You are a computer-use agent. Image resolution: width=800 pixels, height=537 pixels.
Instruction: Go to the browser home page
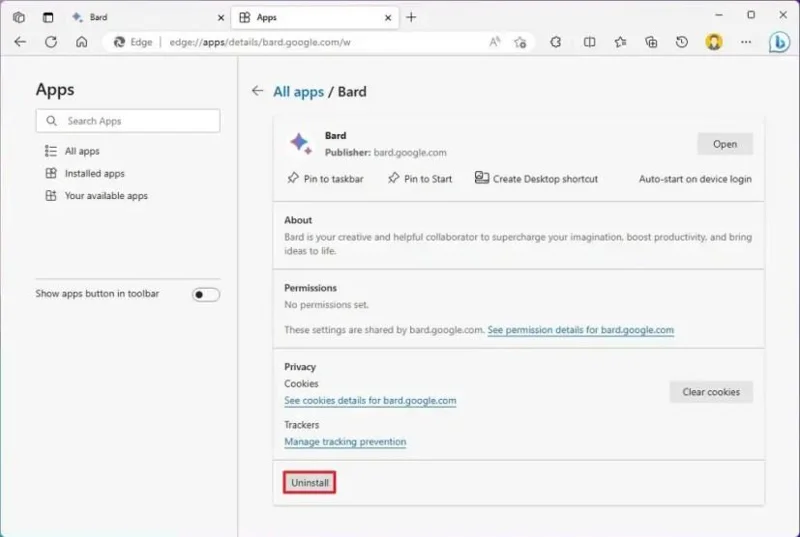click(x=82, y=42)
